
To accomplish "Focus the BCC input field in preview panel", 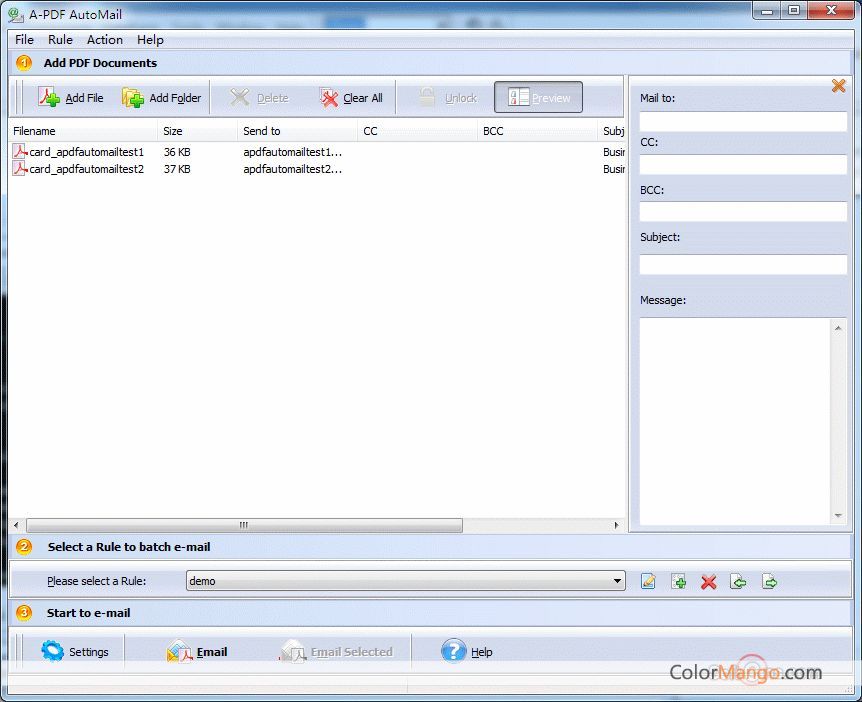I will point(743,211).
